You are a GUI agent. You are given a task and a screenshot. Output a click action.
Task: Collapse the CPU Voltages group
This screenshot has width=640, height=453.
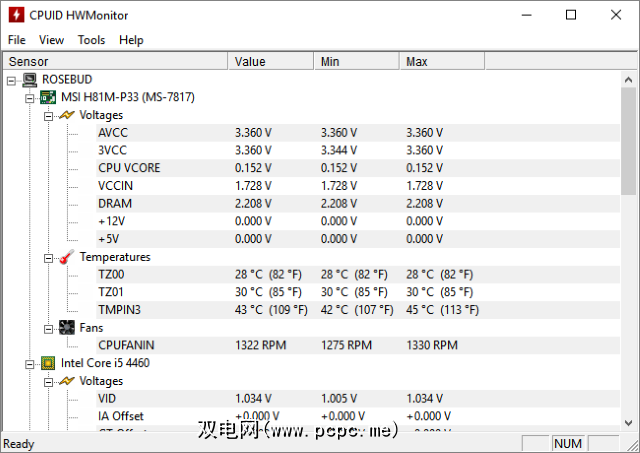point(48,382)
